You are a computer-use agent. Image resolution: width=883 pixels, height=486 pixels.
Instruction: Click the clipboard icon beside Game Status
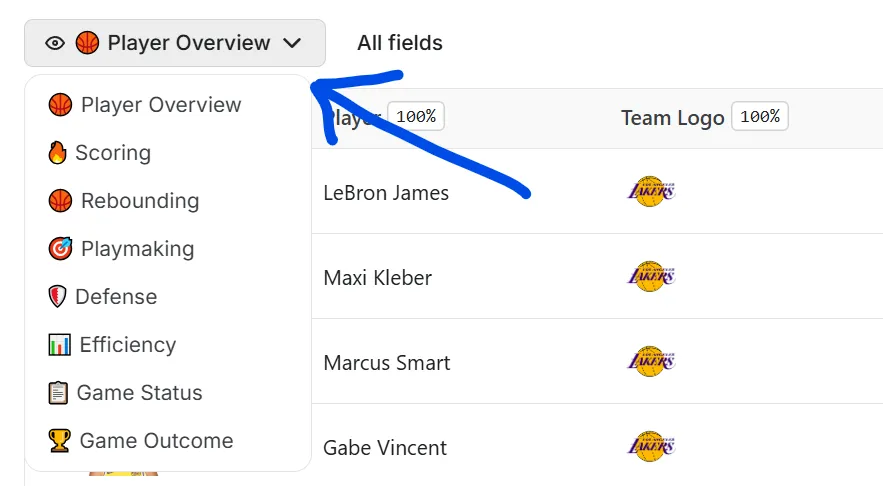(x=58, y=393)
